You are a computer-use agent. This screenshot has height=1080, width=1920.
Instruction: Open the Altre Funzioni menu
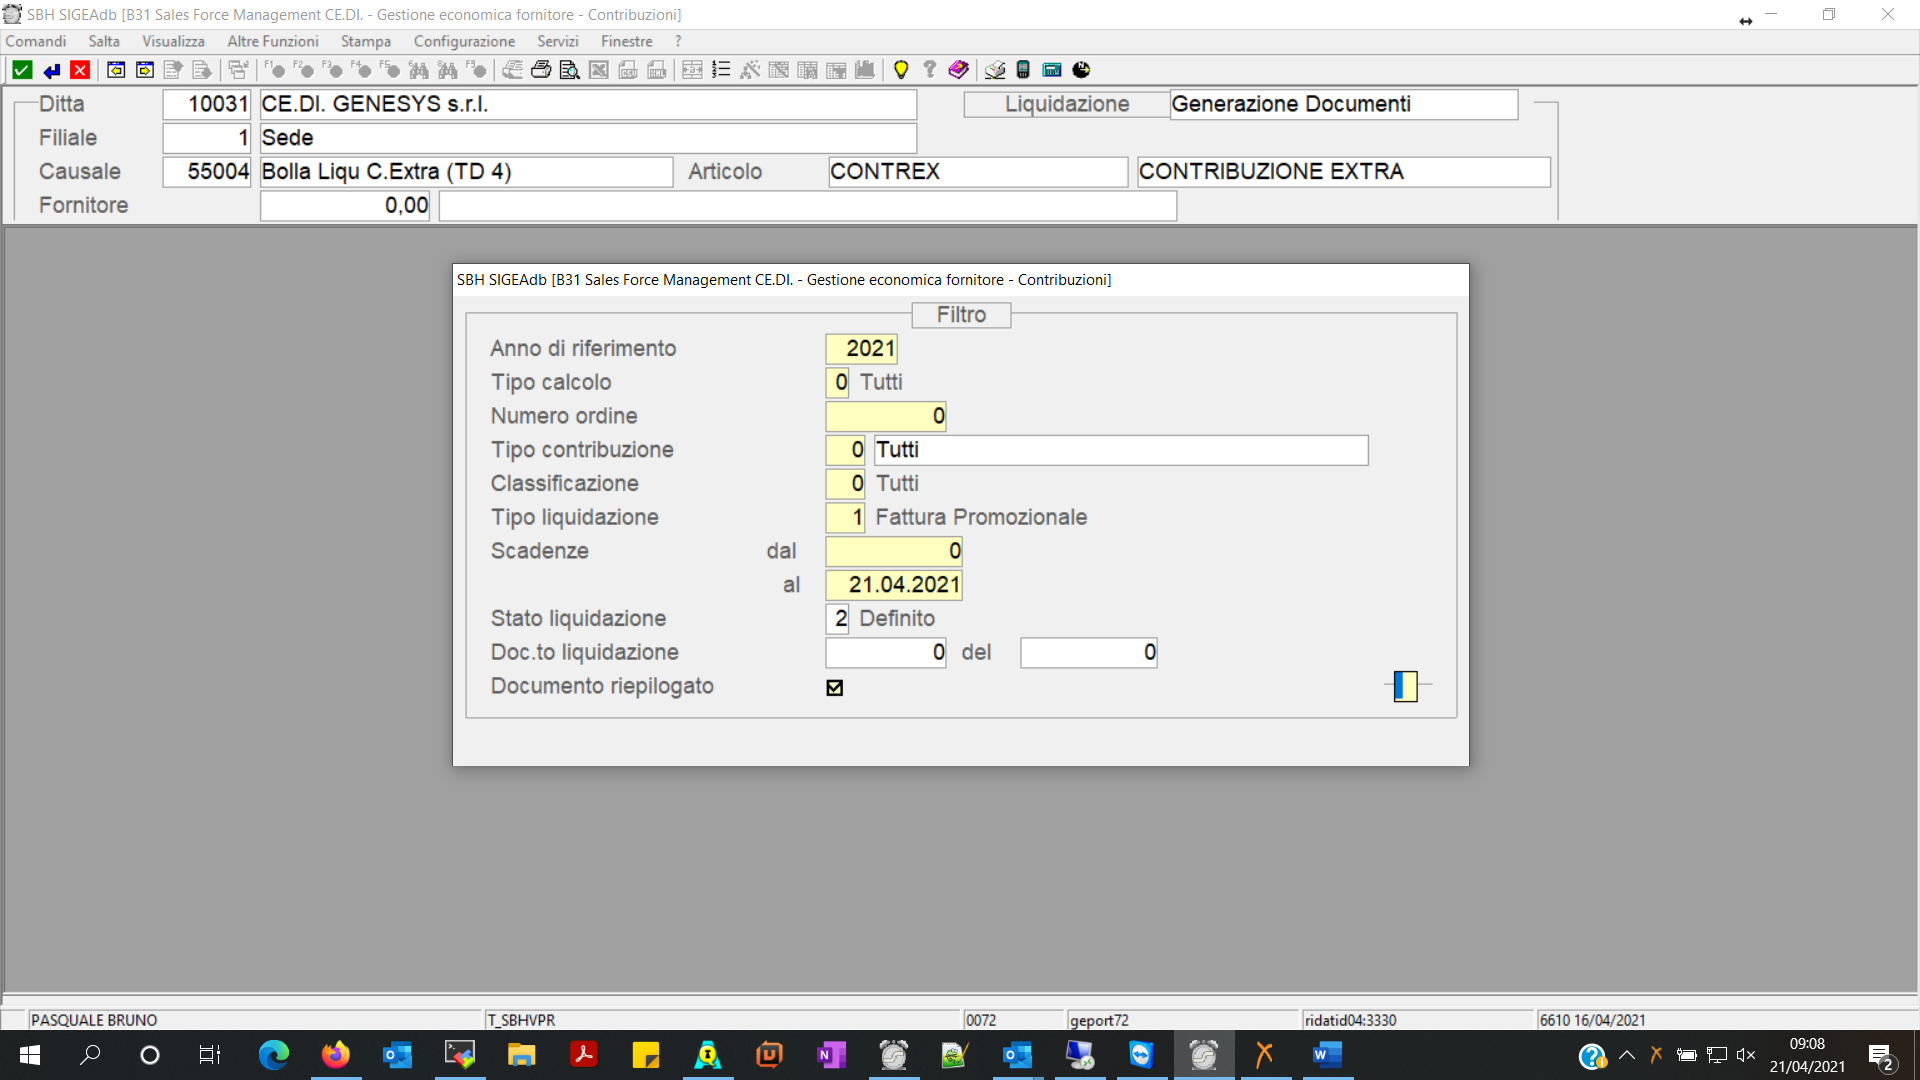[272, 41]
